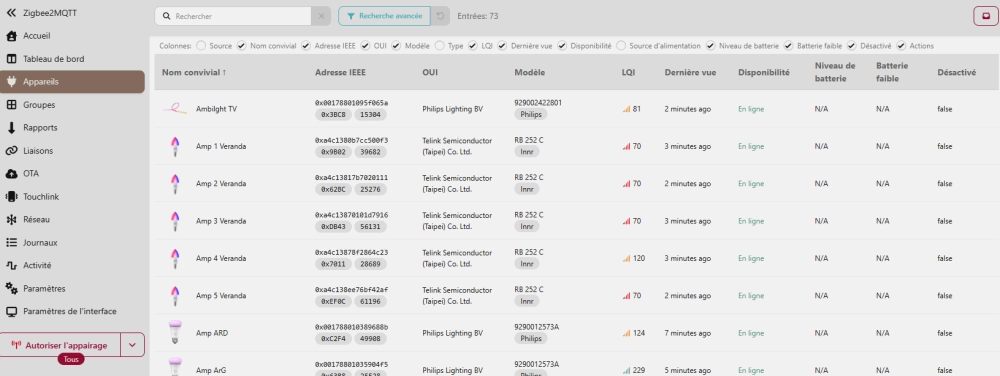Open Amp 3 Veranda device
The height and width of the screenshot is (376, 1000).
pos(221,221)
